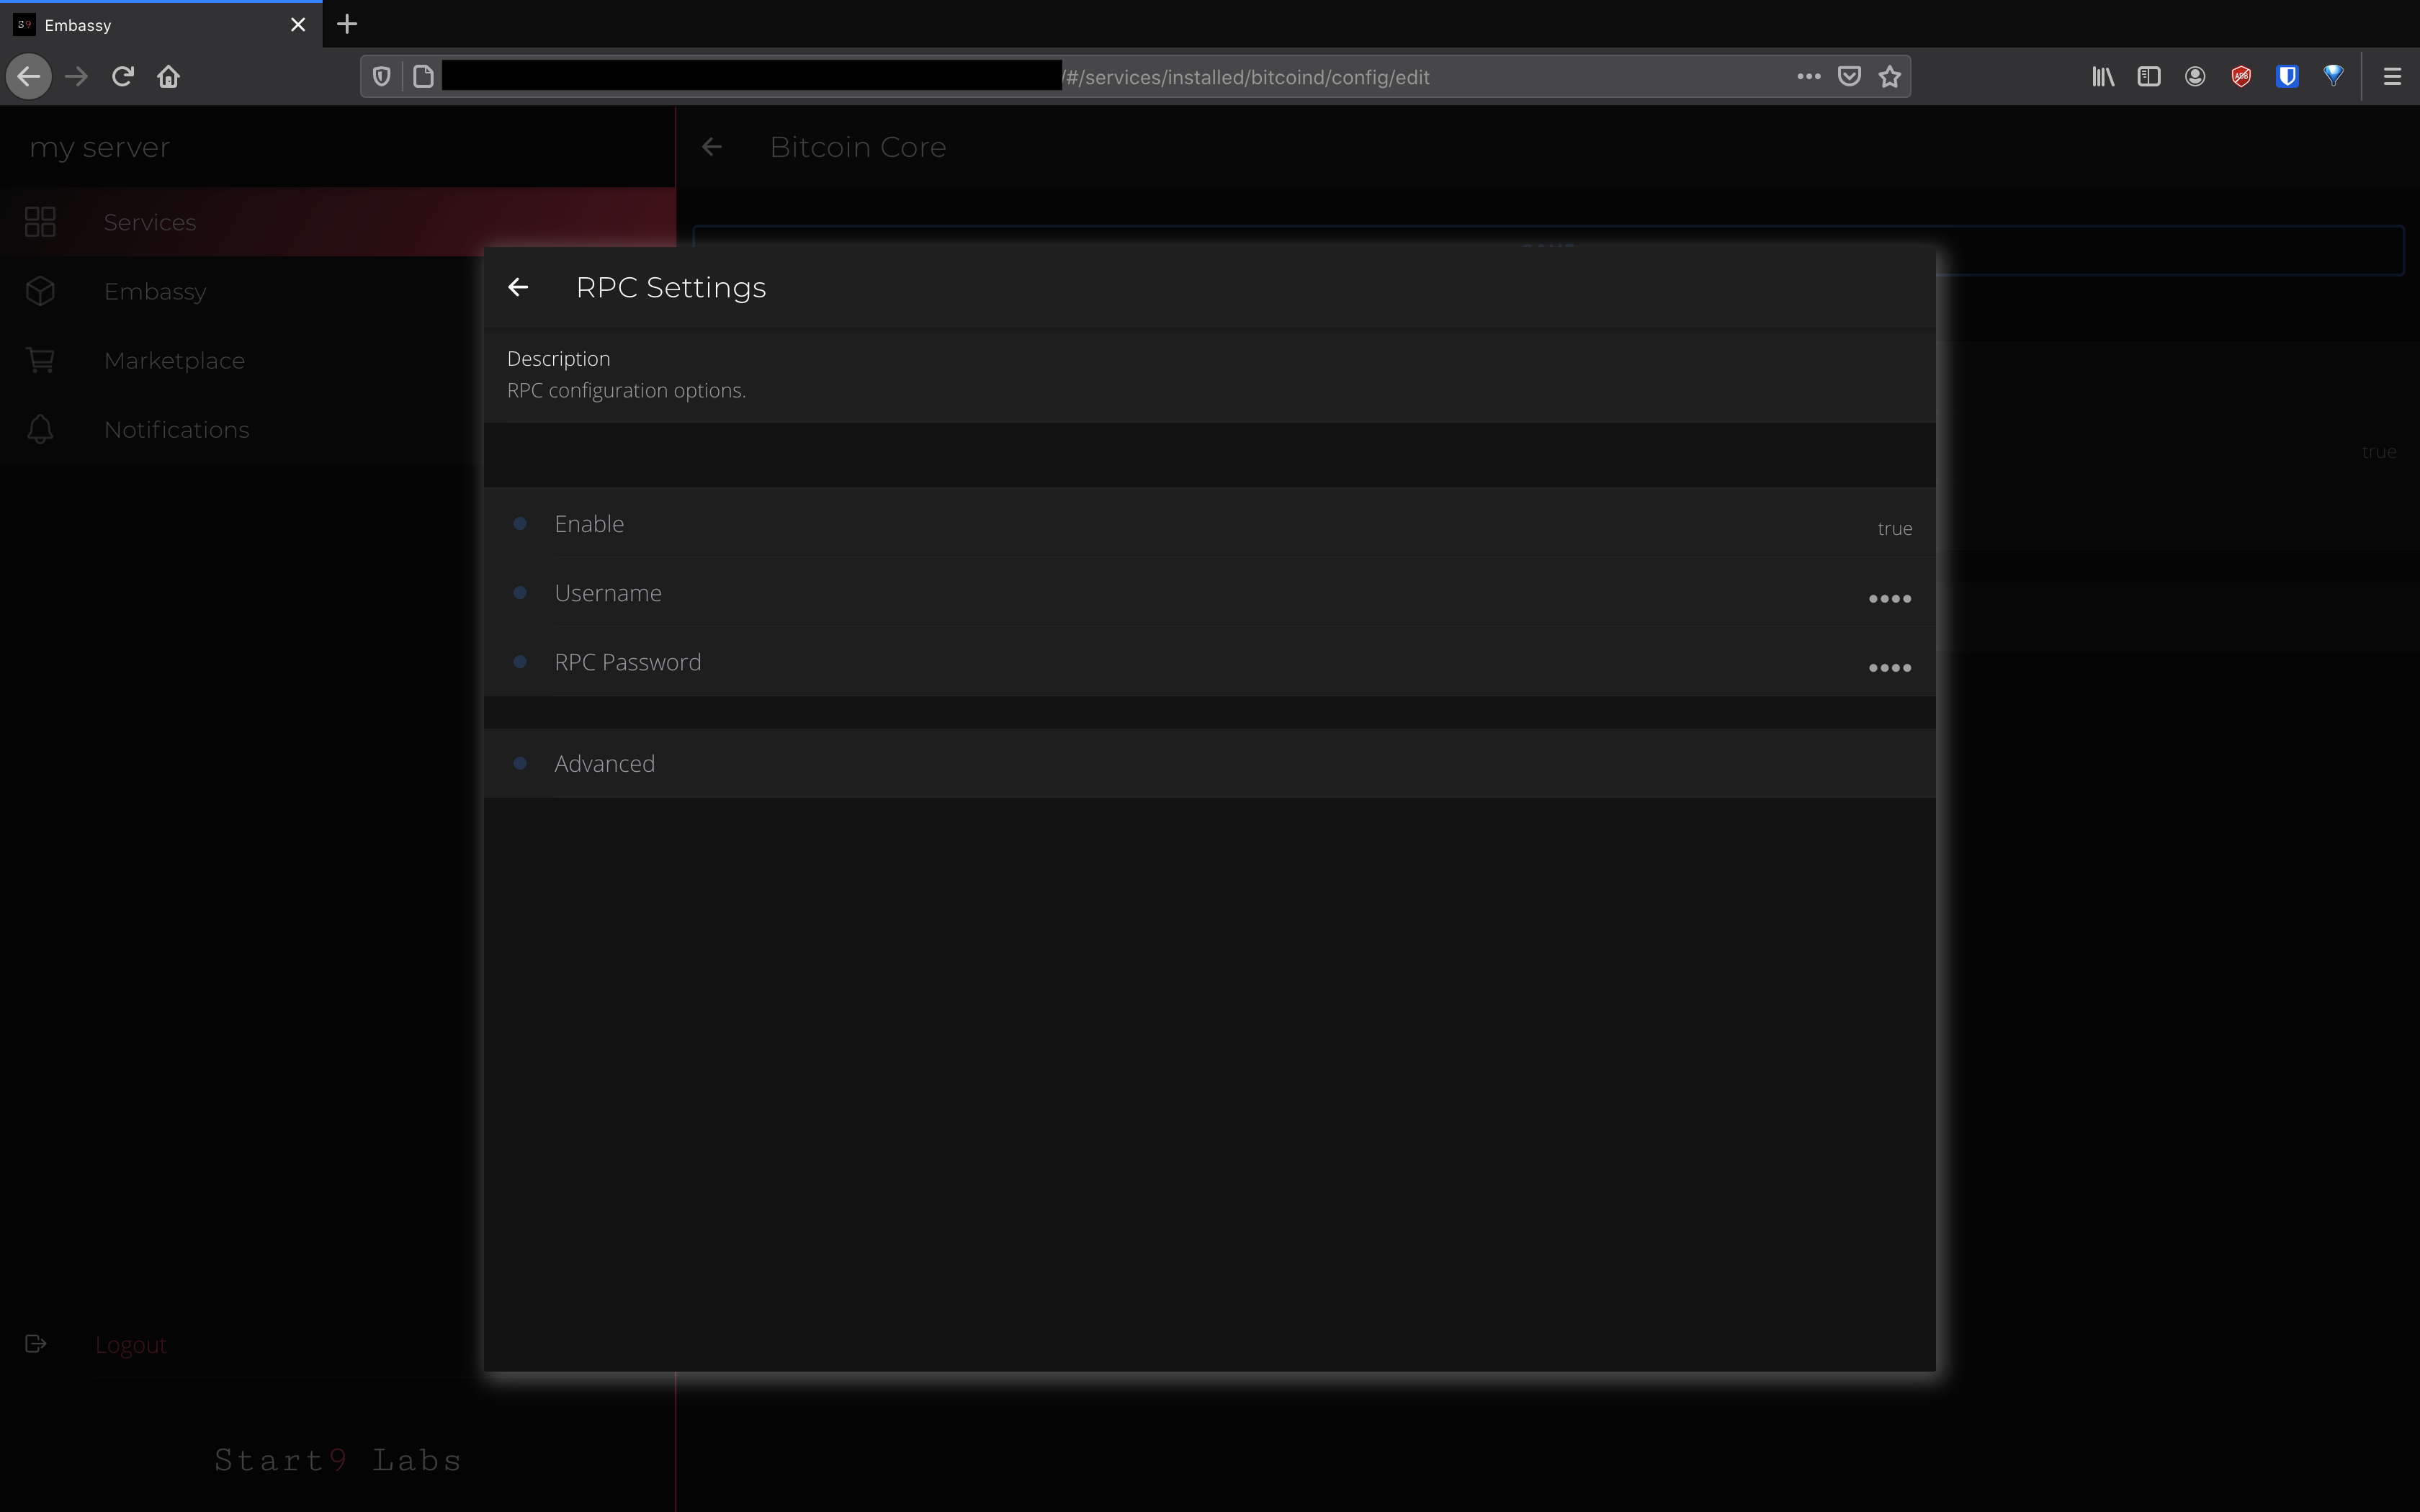Open page actions three-dot menu
The height and width of the screenshot is (1512, 2420).
coord(1808,77)
